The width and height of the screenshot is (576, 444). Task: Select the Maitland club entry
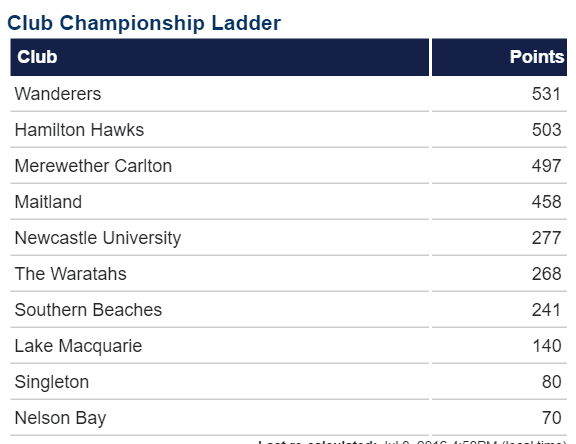48,202
